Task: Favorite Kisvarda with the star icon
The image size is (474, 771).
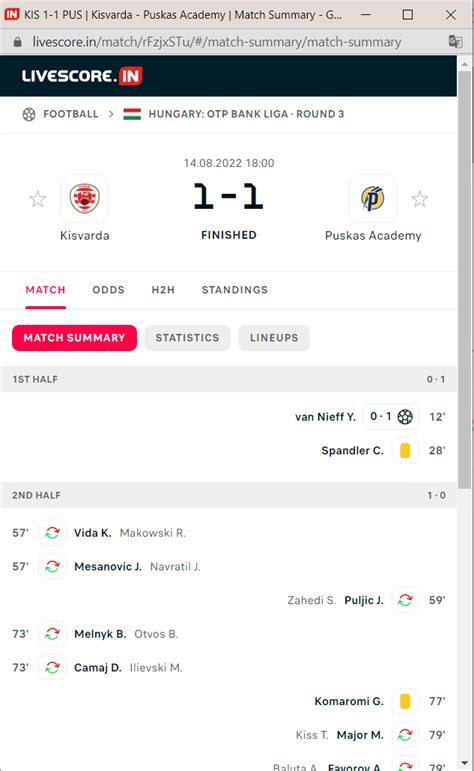Action: point(37,199)
